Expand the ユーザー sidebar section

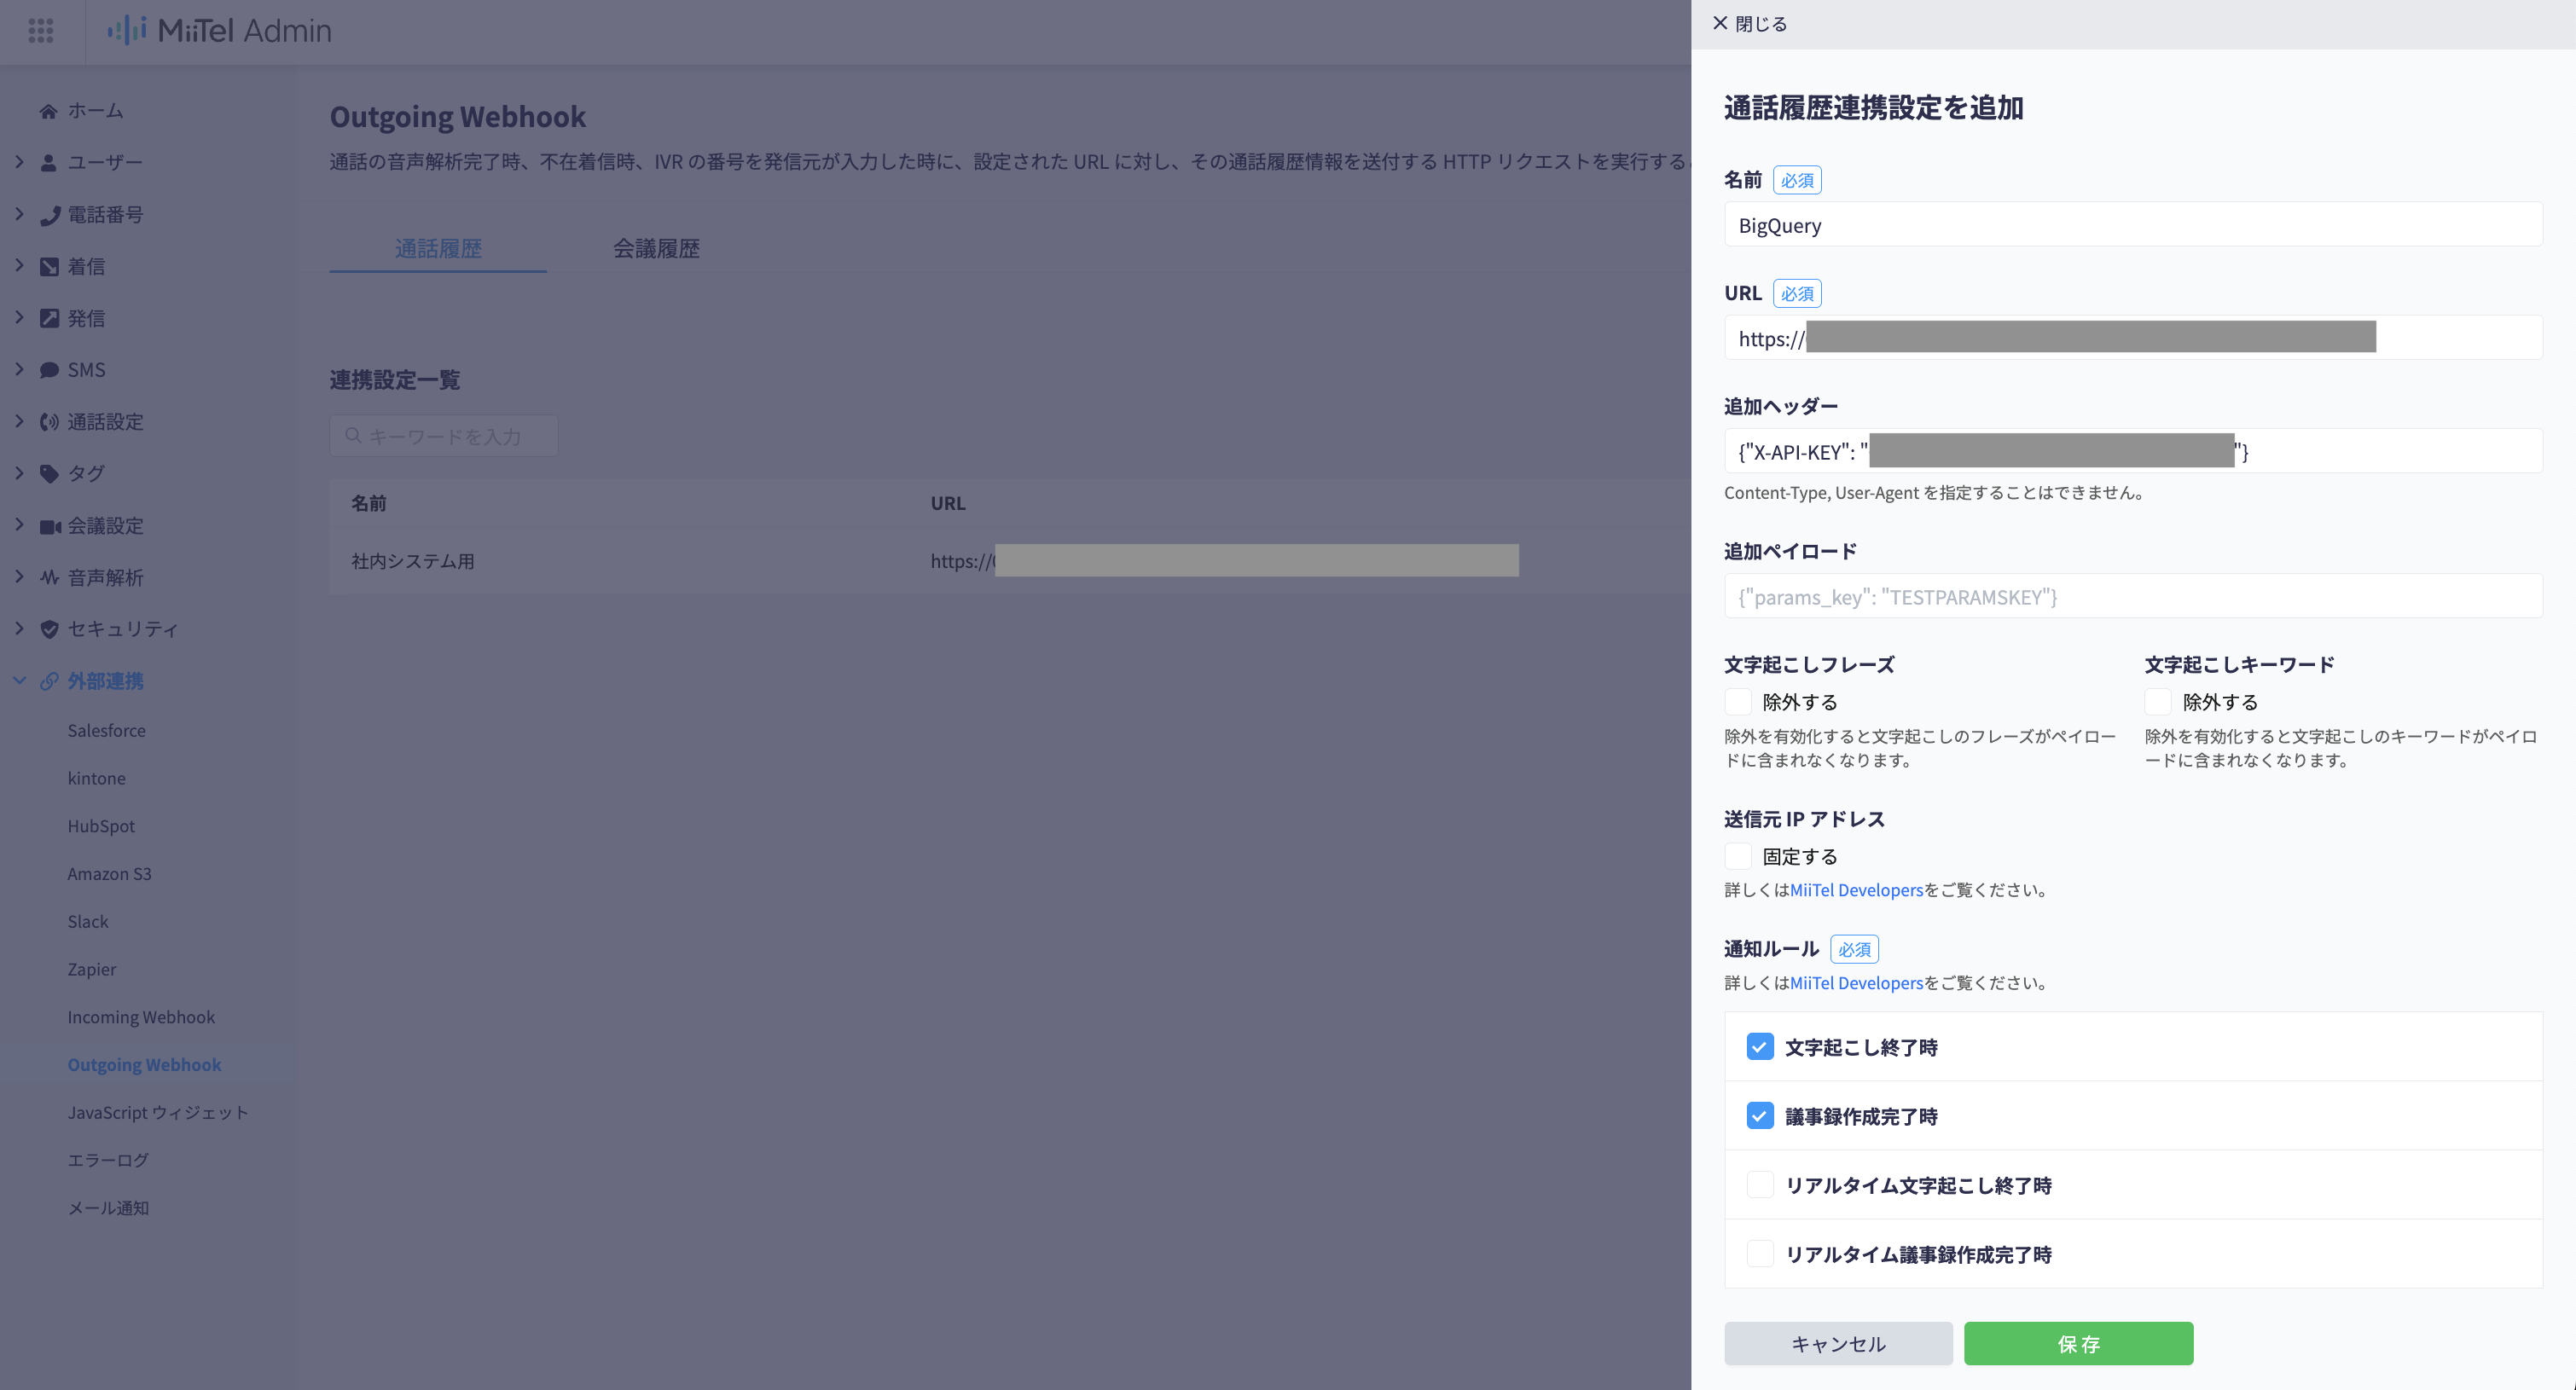click(x=19, y=162)
